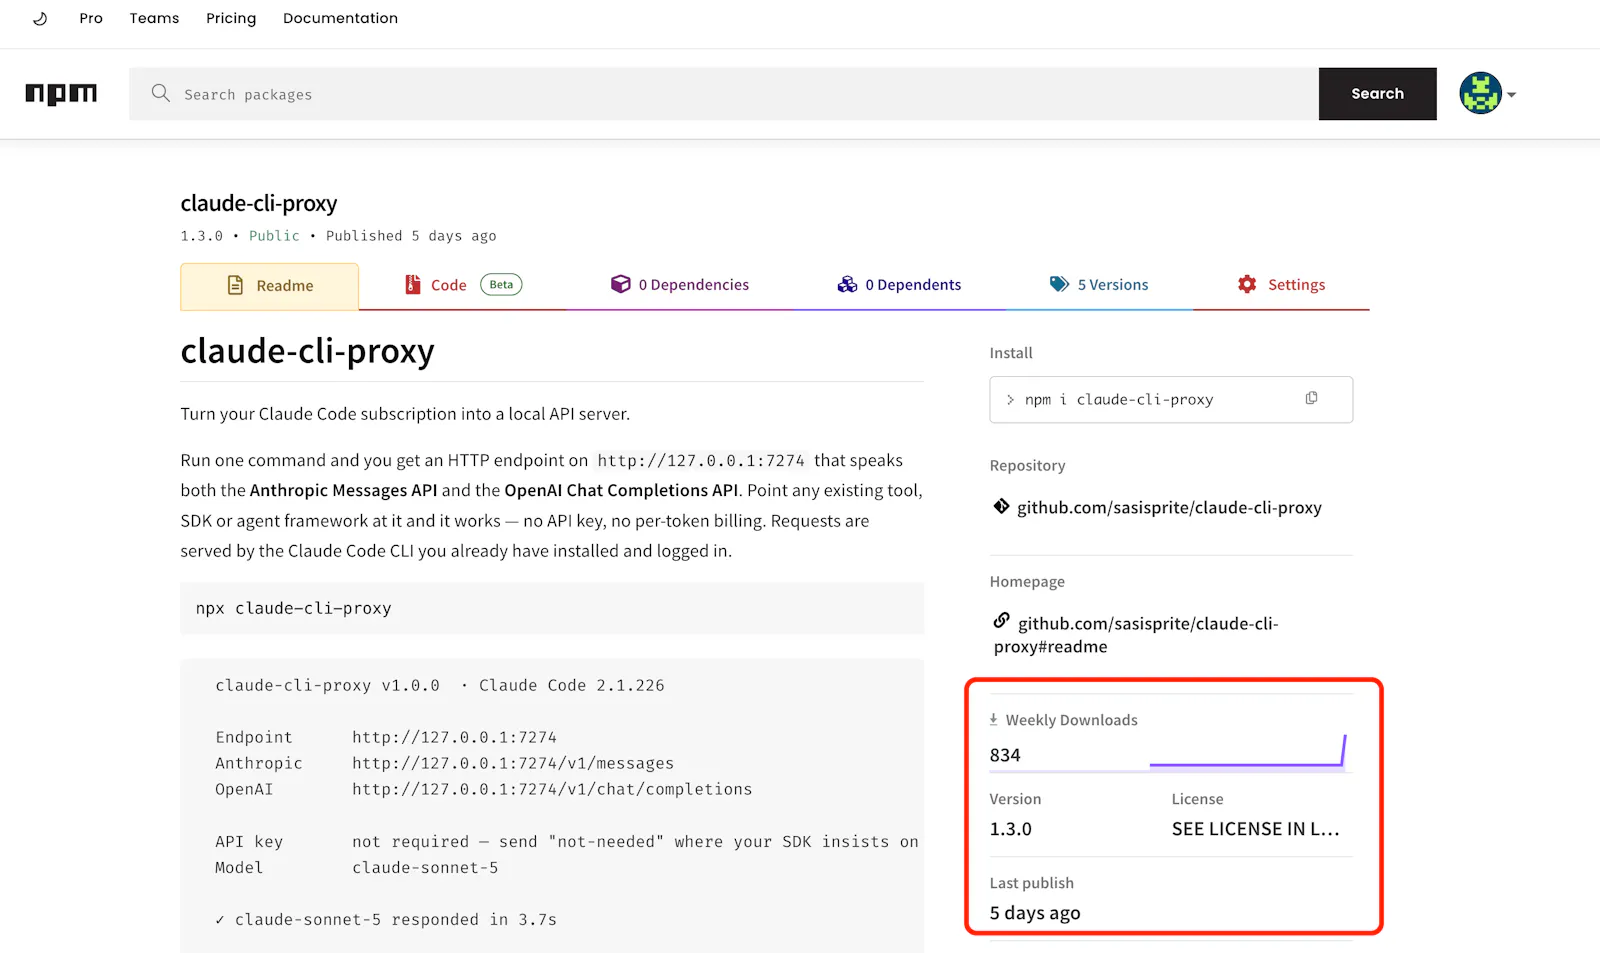1600x953 pixels.
Task: Click the homepage link chain icon
Action: [x=1001, y=621]
